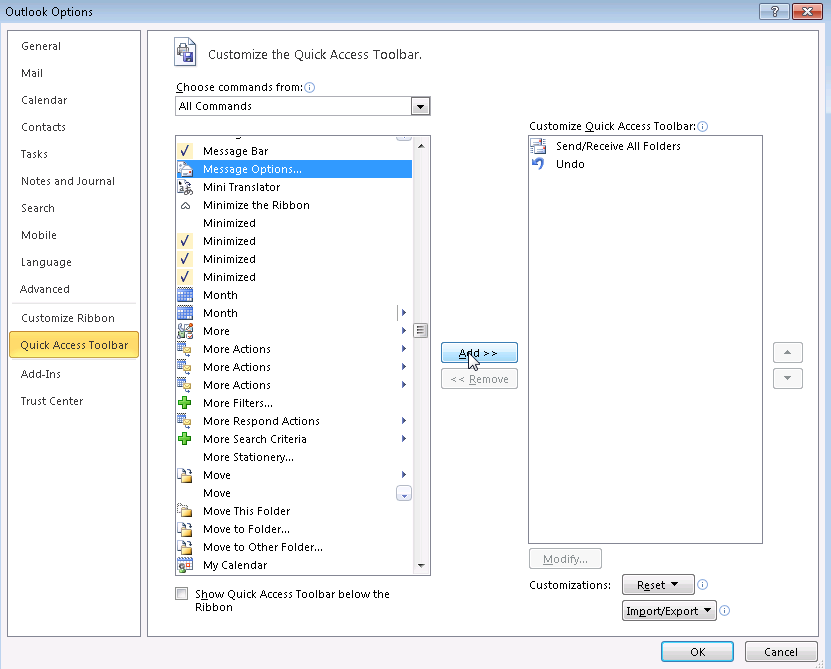This screenshot has height=669, width=831.
Task: Click the Move This Folder icon
Action: pos(184,511)
